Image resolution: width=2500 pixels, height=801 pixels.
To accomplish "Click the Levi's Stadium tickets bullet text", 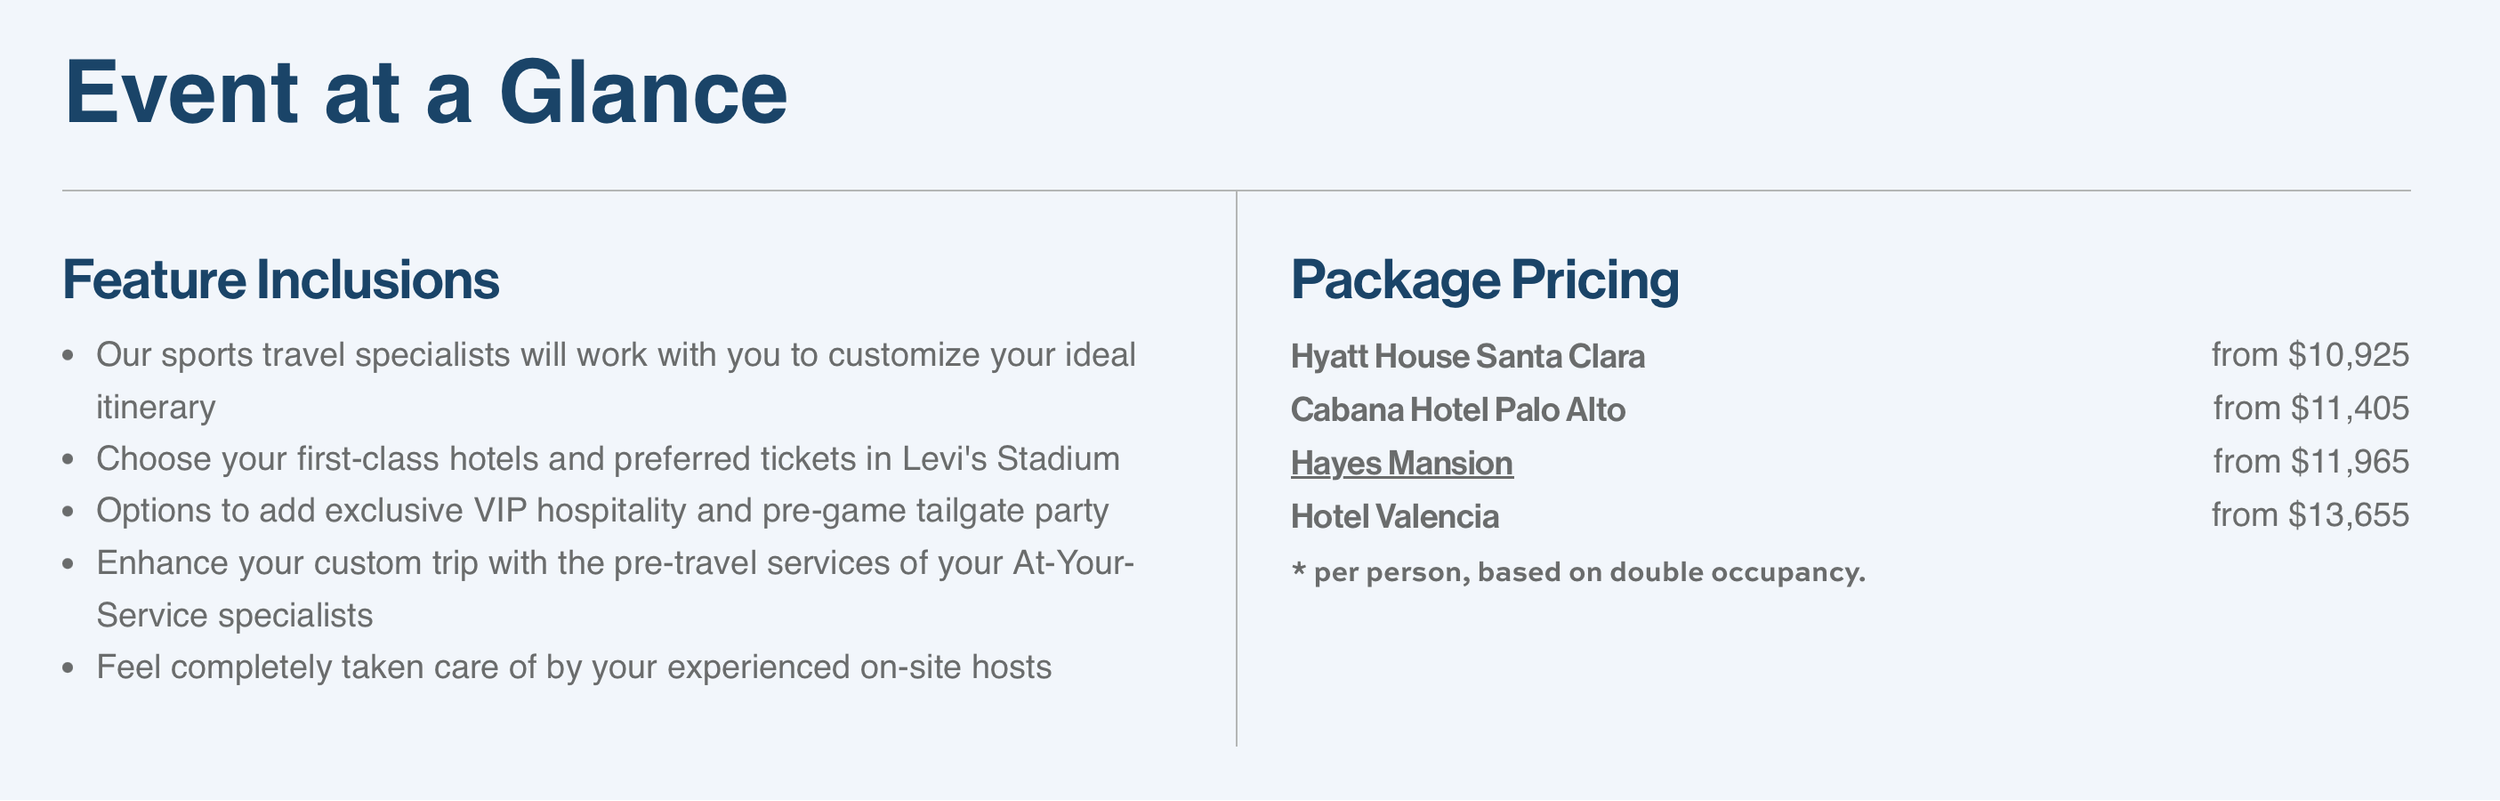I will tap(607, 459).
